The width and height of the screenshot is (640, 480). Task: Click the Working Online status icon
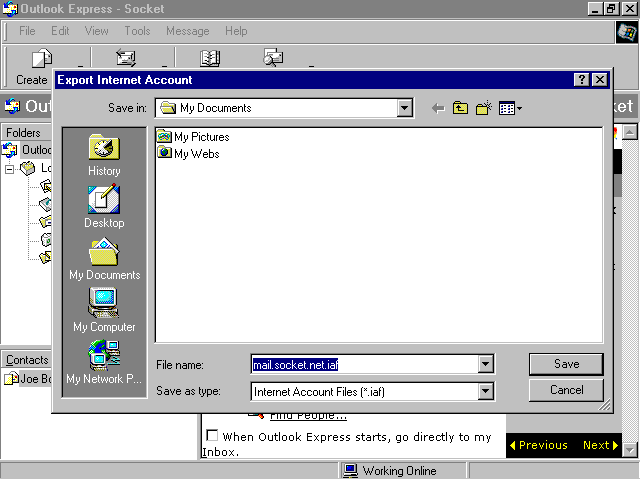[x=350, y=471]
